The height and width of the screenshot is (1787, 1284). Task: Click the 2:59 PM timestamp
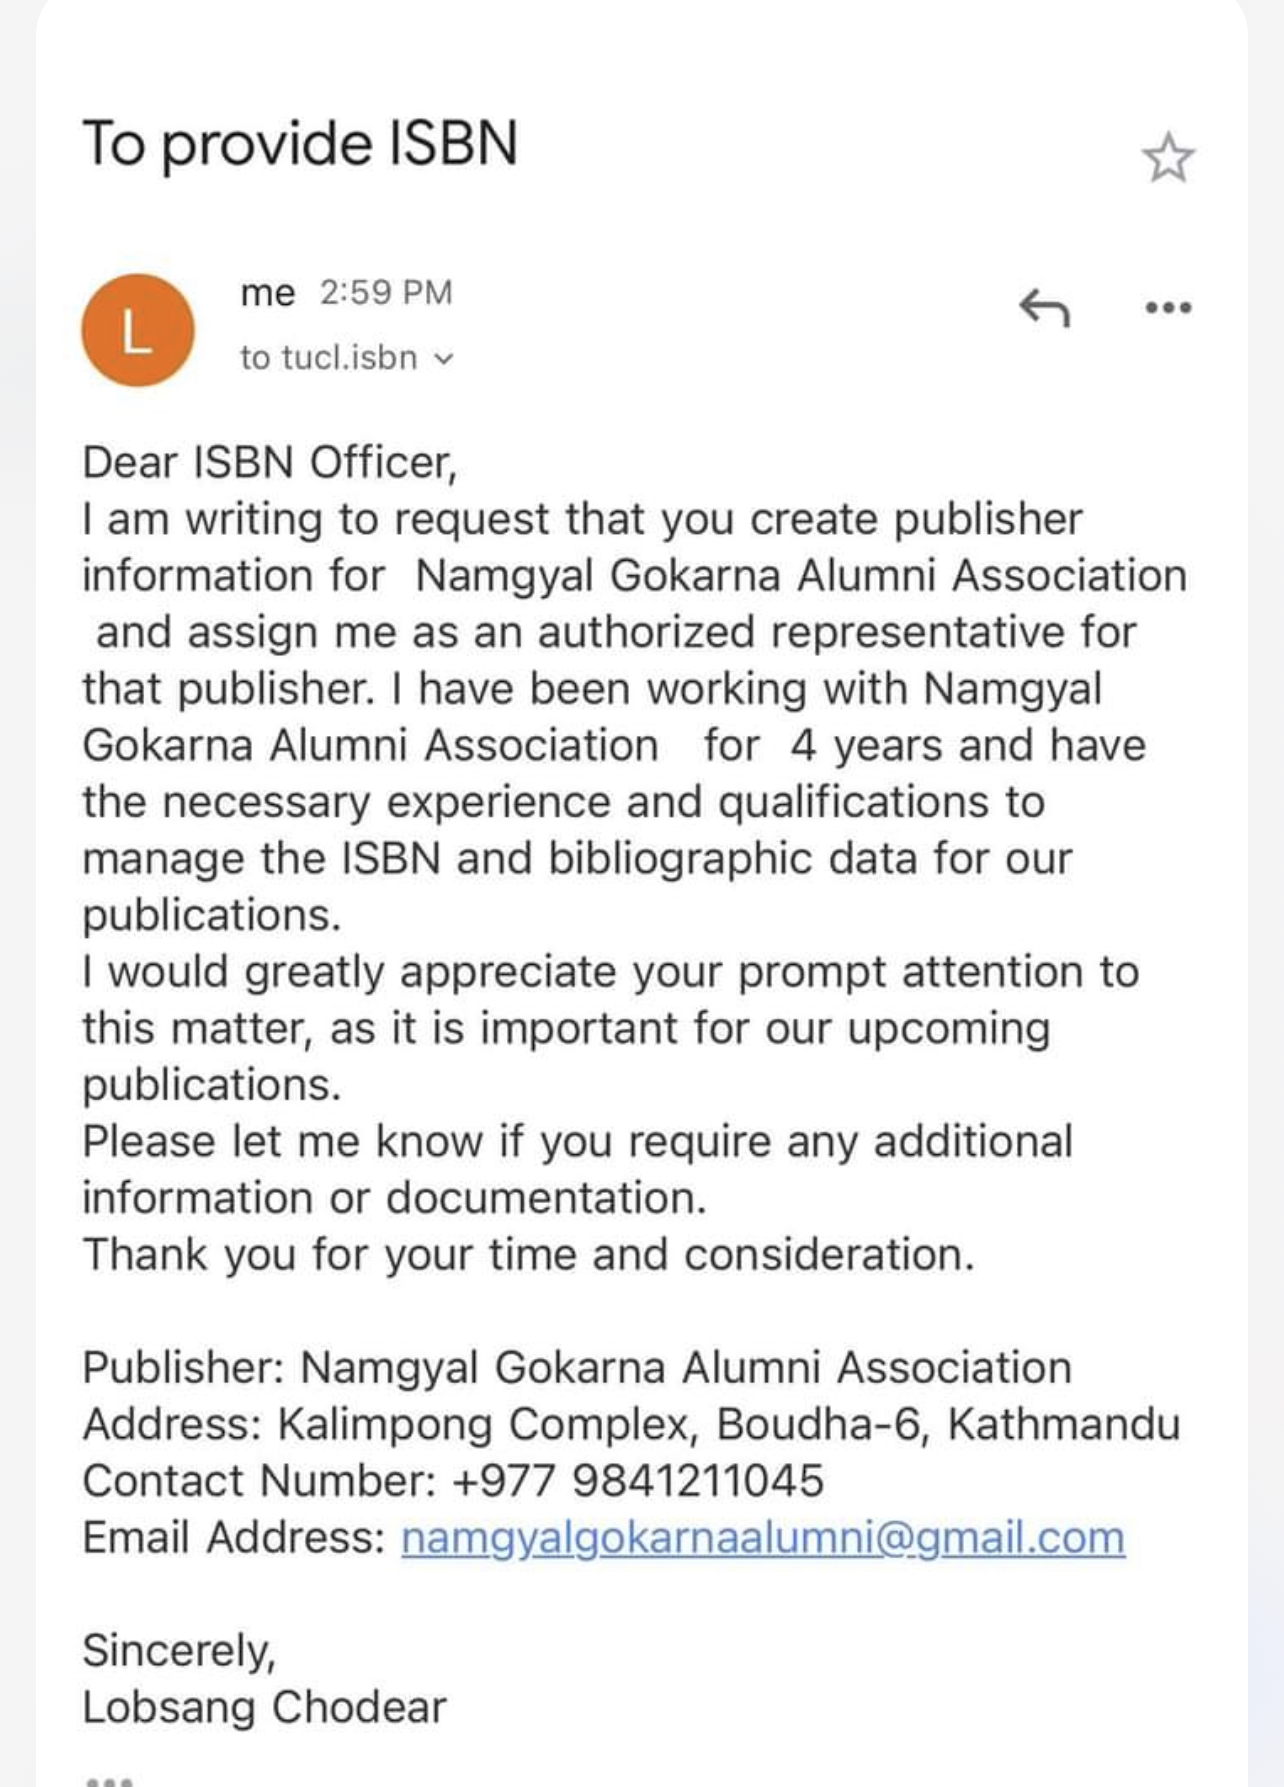pos(386,292)
